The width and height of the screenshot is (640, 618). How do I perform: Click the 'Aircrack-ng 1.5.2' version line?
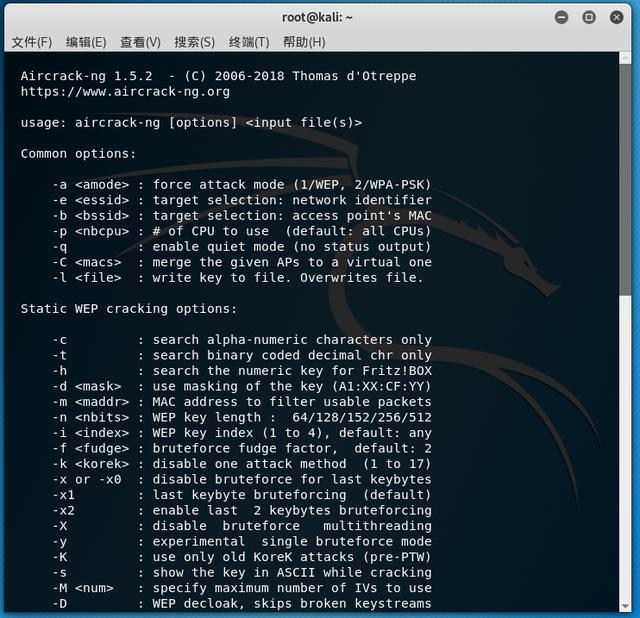pyautogui.click(x=218, y=76)
